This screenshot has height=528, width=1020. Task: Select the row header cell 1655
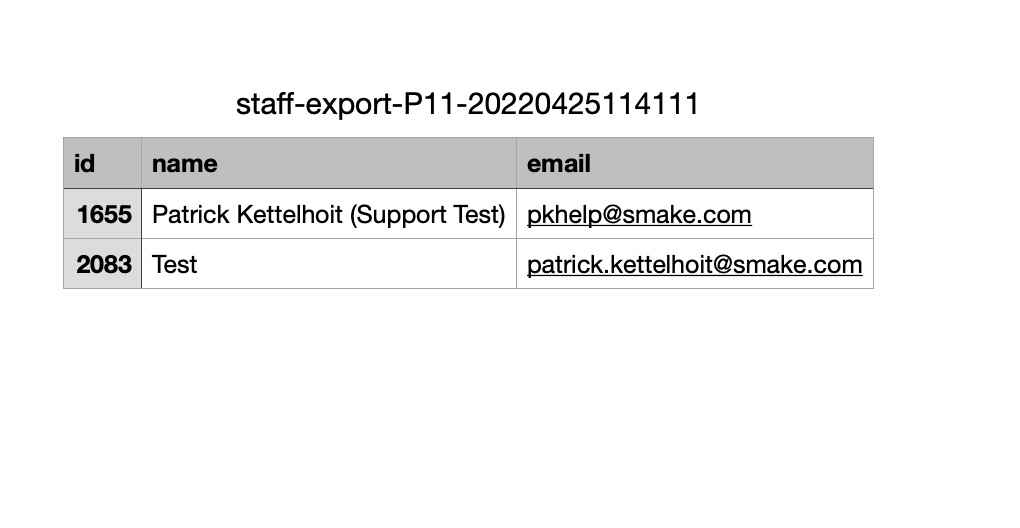[102, 214]
